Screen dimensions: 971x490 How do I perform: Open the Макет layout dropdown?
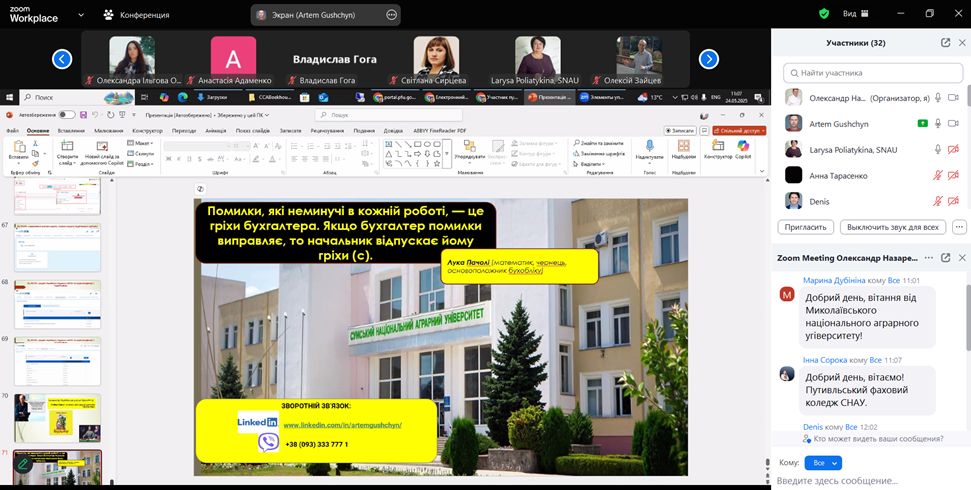(141, 143)
